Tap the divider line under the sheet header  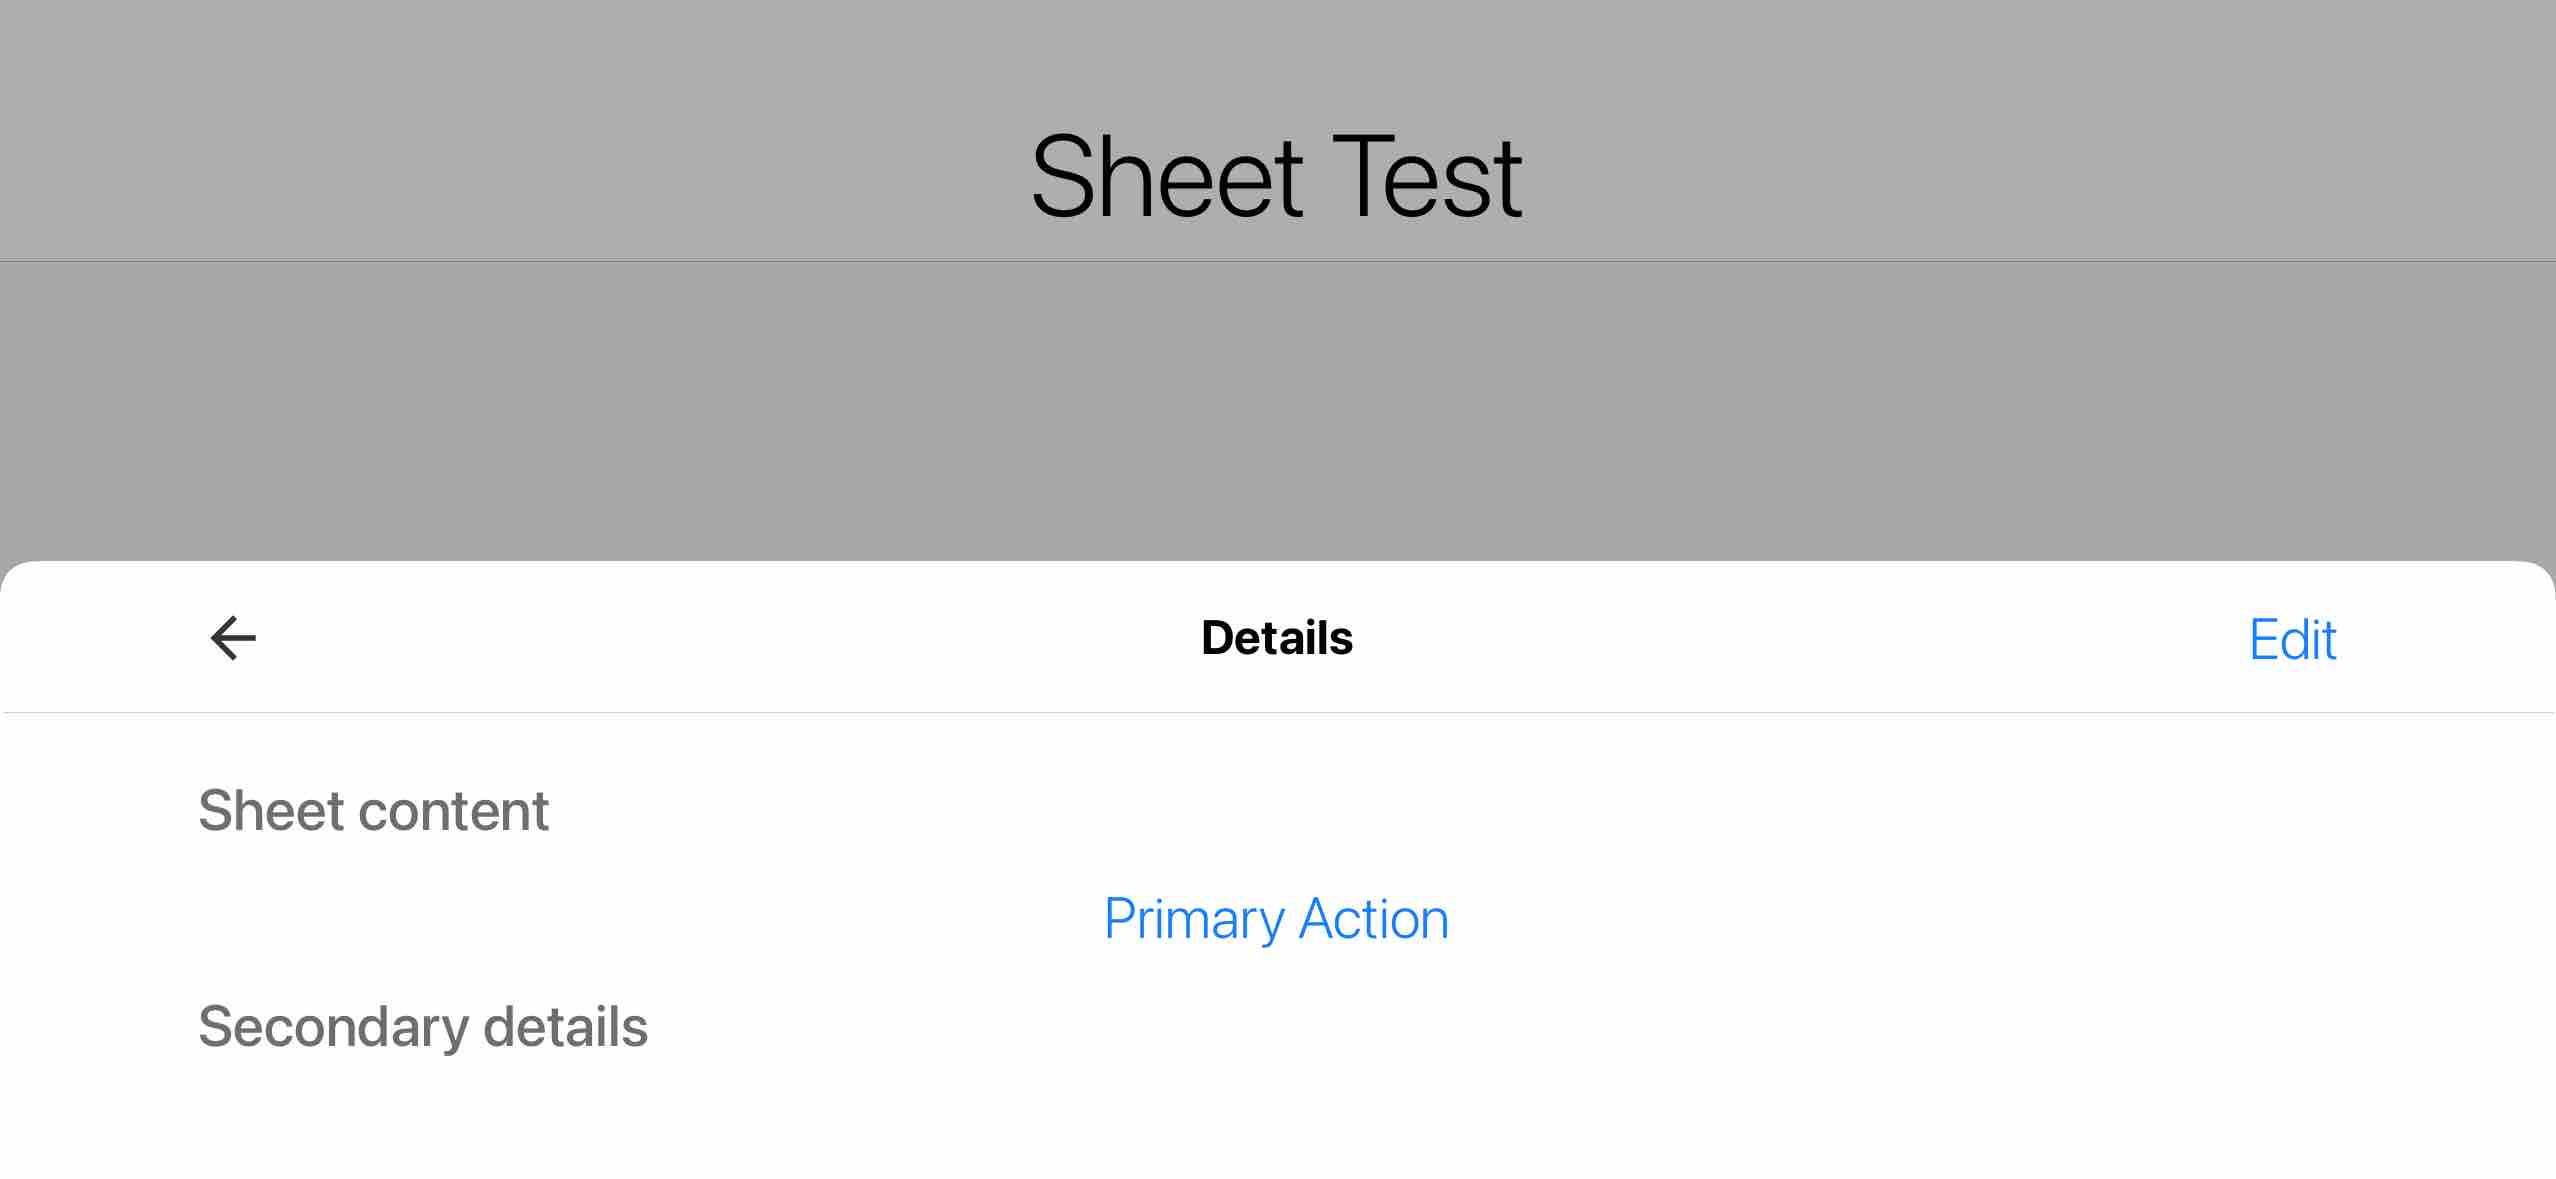pyautogui.click(x=1277, y=712)
